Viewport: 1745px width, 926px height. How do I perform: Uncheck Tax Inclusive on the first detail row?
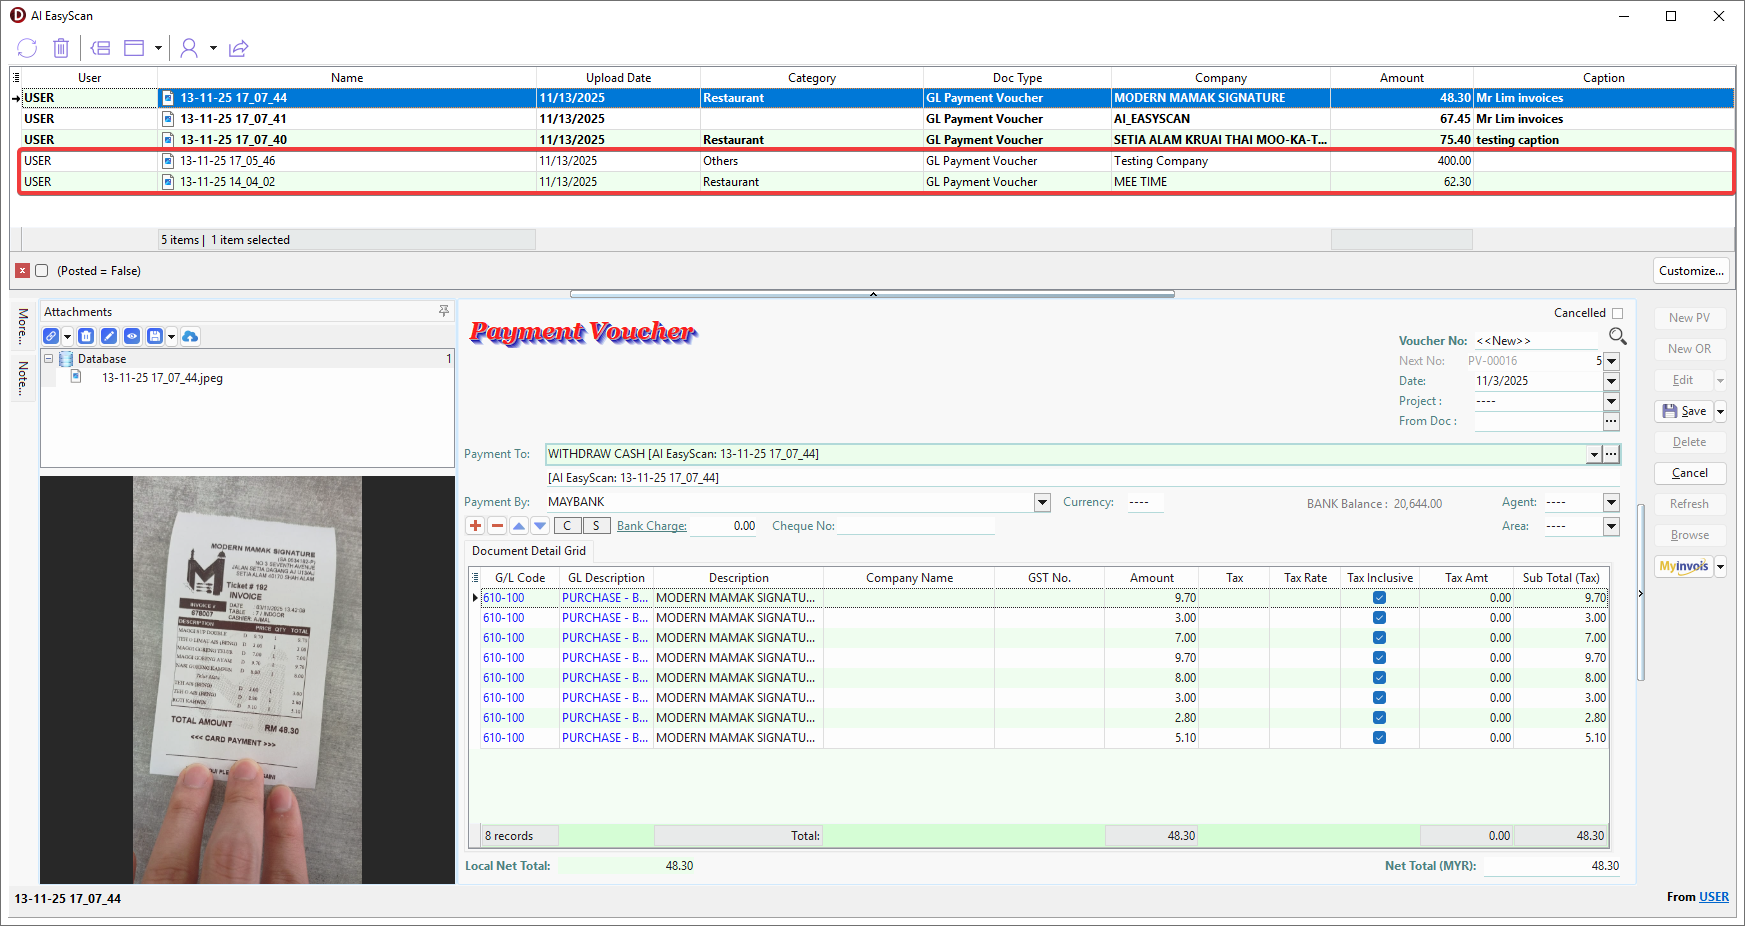coord(1379,598)
